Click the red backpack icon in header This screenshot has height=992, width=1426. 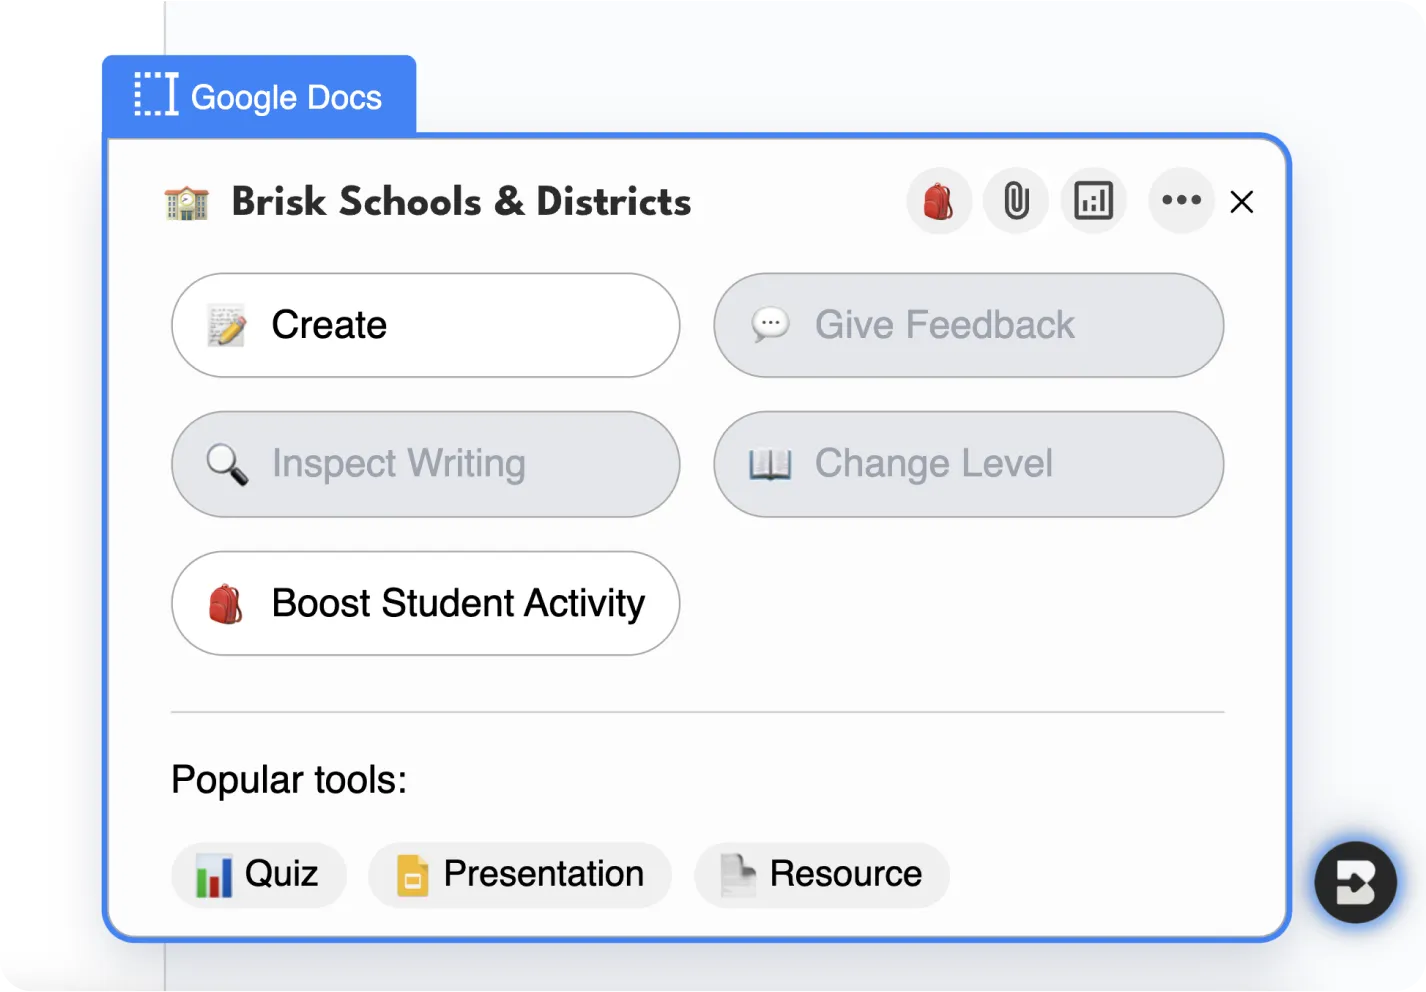tap(939, 201)
